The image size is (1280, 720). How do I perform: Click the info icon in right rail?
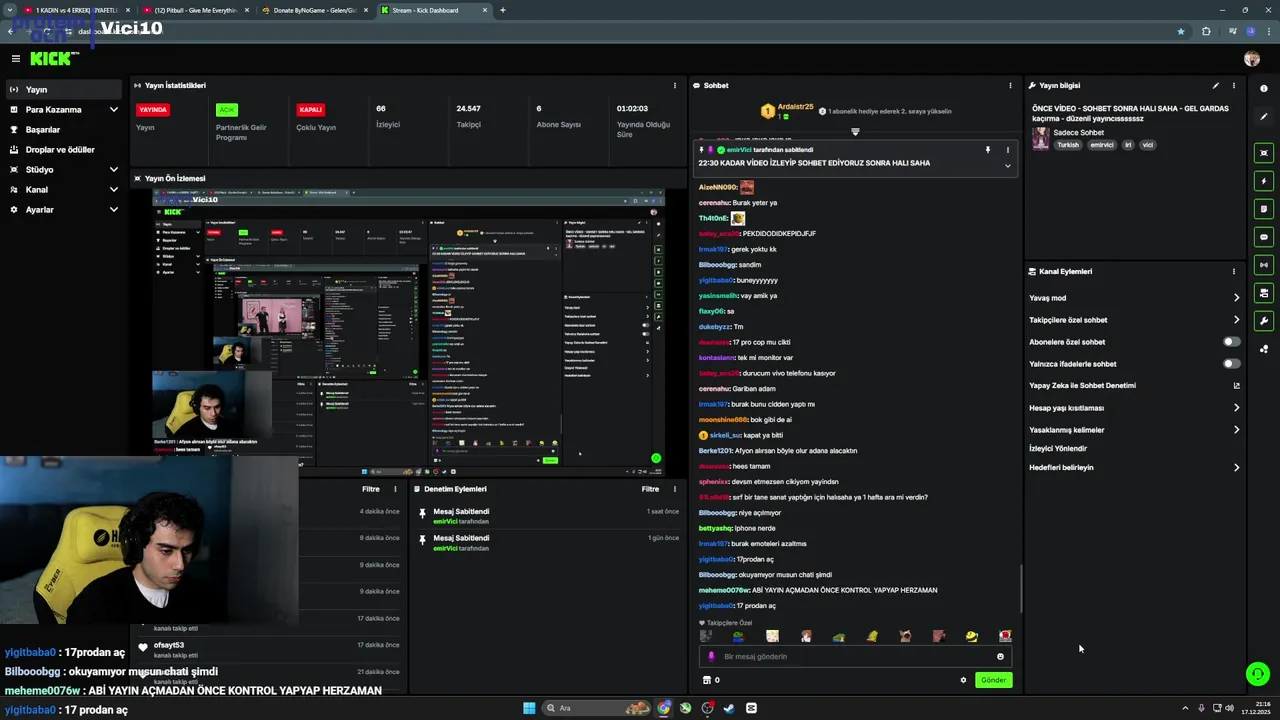tap(1264, 89)
